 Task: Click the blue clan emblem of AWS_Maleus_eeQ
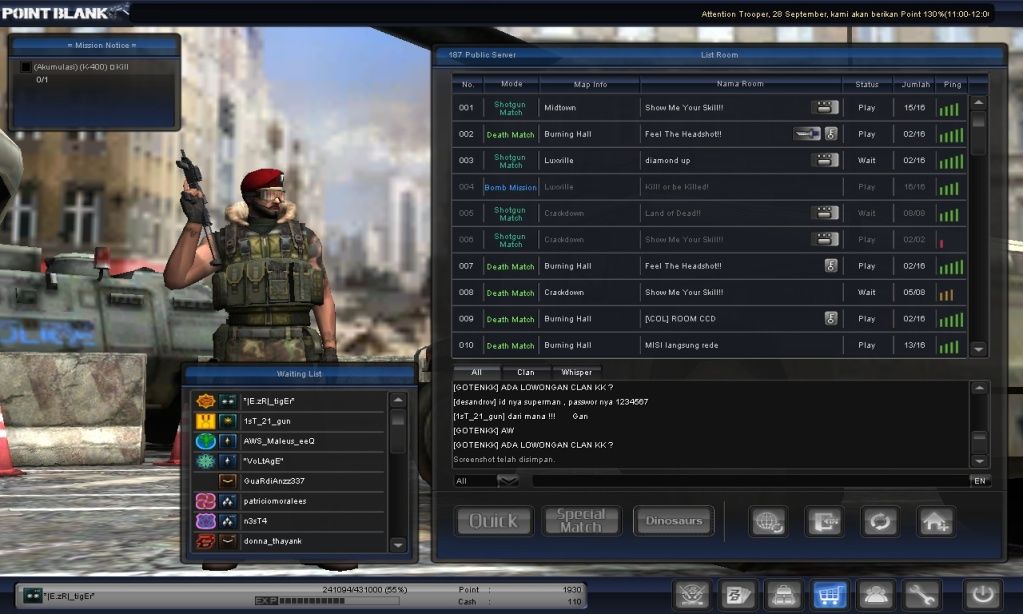point(206,441)
